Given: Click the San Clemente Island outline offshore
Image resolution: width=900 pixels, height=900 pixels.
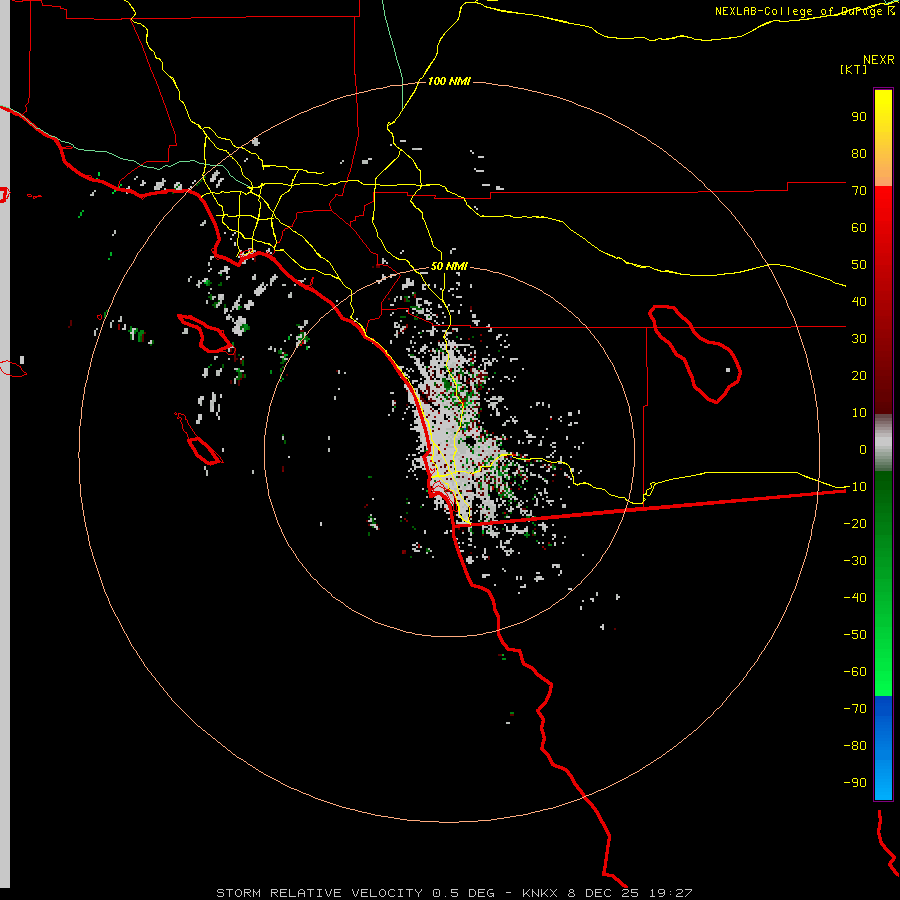Looking at the screenshot, I should tap(199, 438).
